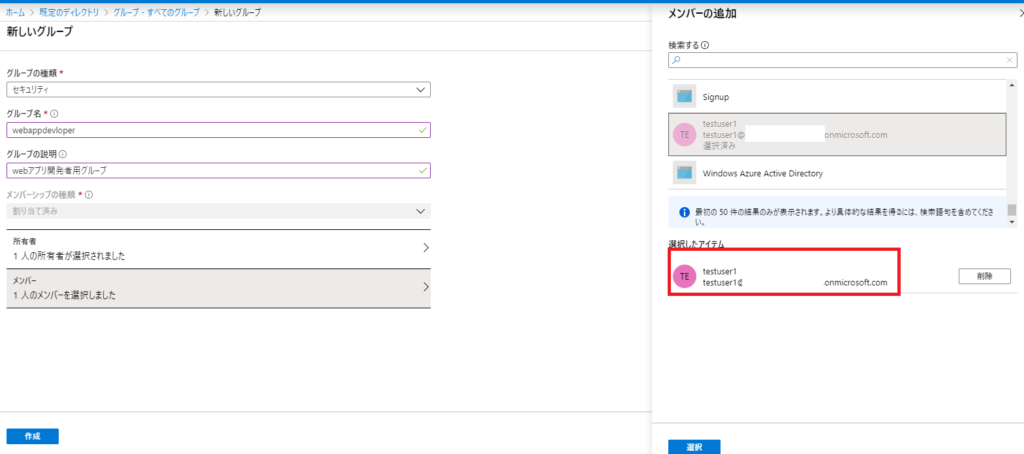
Task: Select the Signup list entry
Action: pos(837,96)
